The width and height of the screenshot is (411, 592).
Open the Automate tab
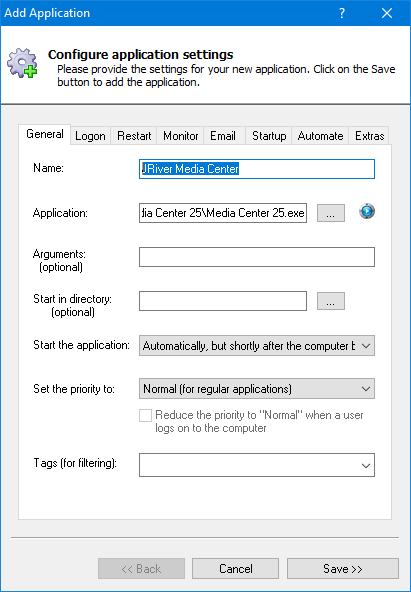pos(320,136)
